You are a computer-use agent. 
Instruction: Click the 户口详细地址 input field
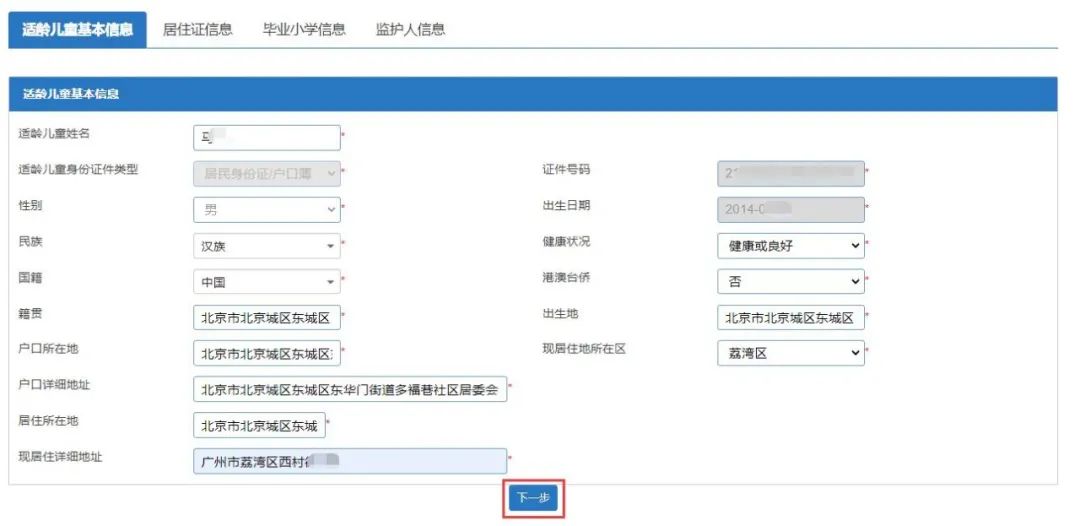[x=350, y=390]
